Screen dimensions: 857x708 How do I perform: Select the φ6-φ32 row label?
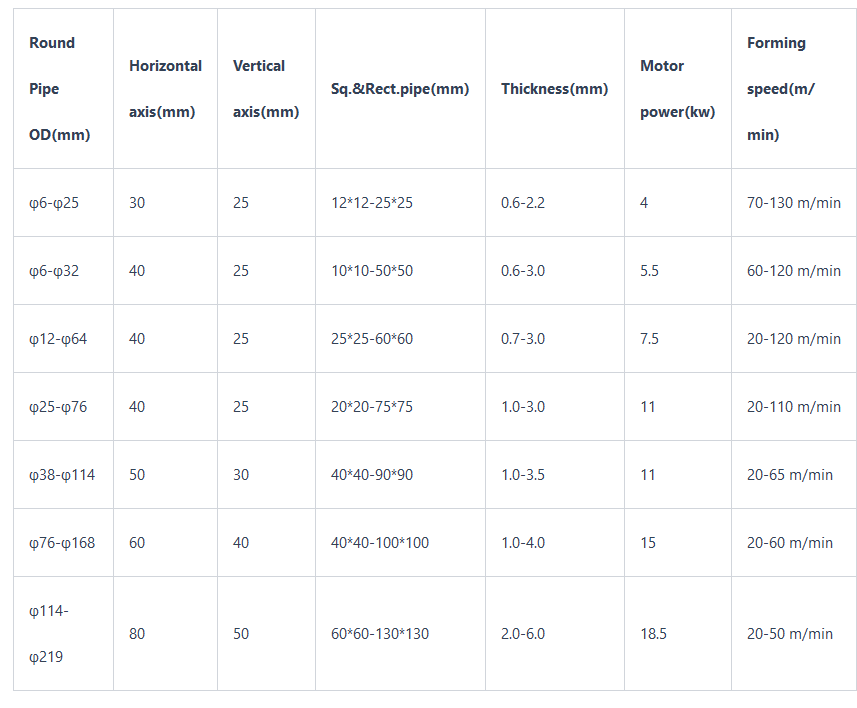pyautogui.click(x=54, y=271)
